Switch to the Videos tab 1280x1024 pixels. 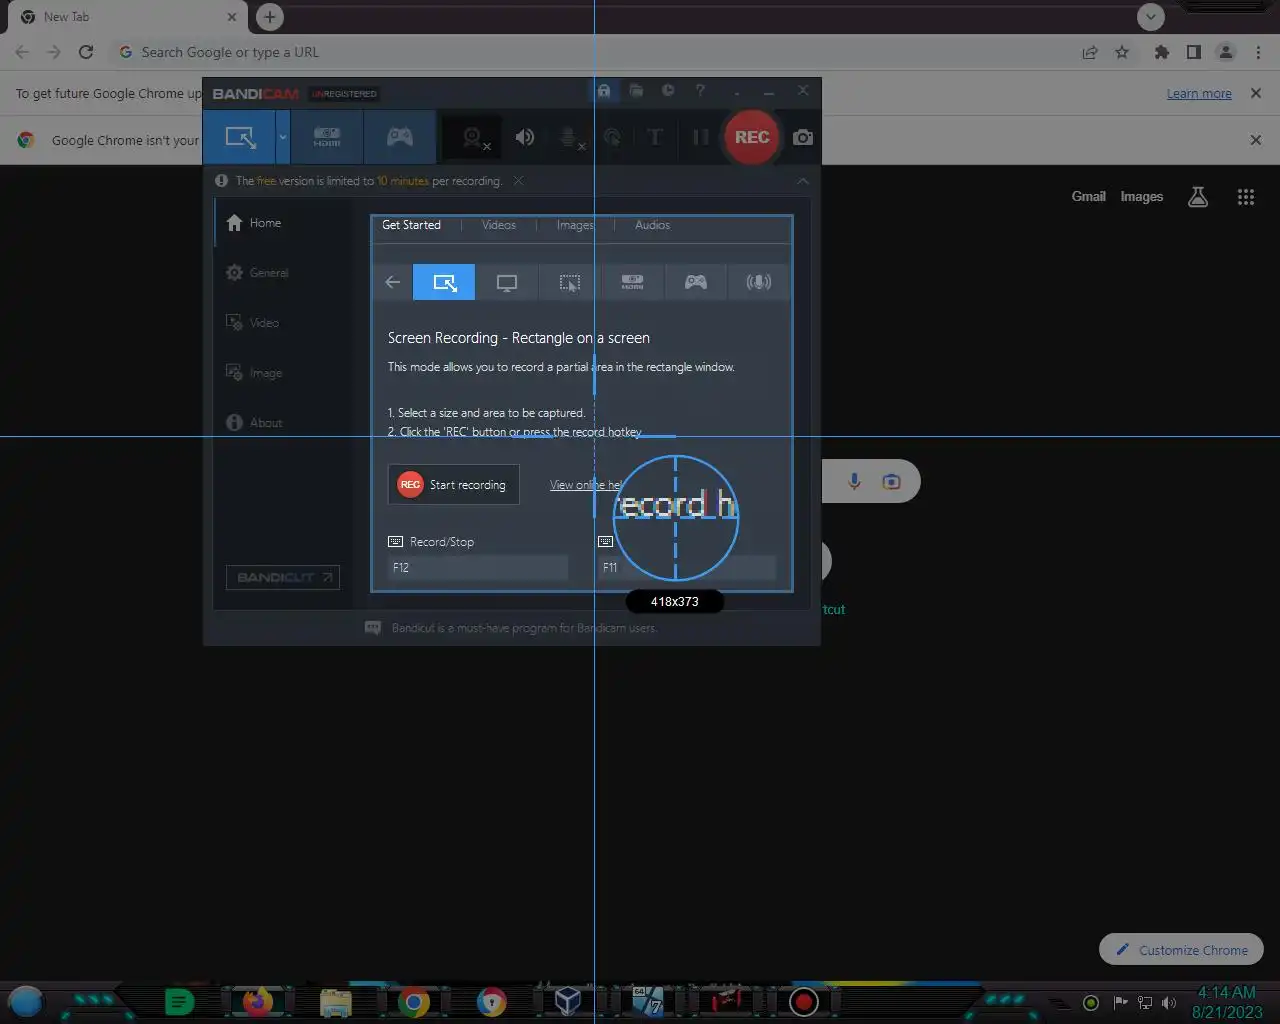[x=499, y=225]
